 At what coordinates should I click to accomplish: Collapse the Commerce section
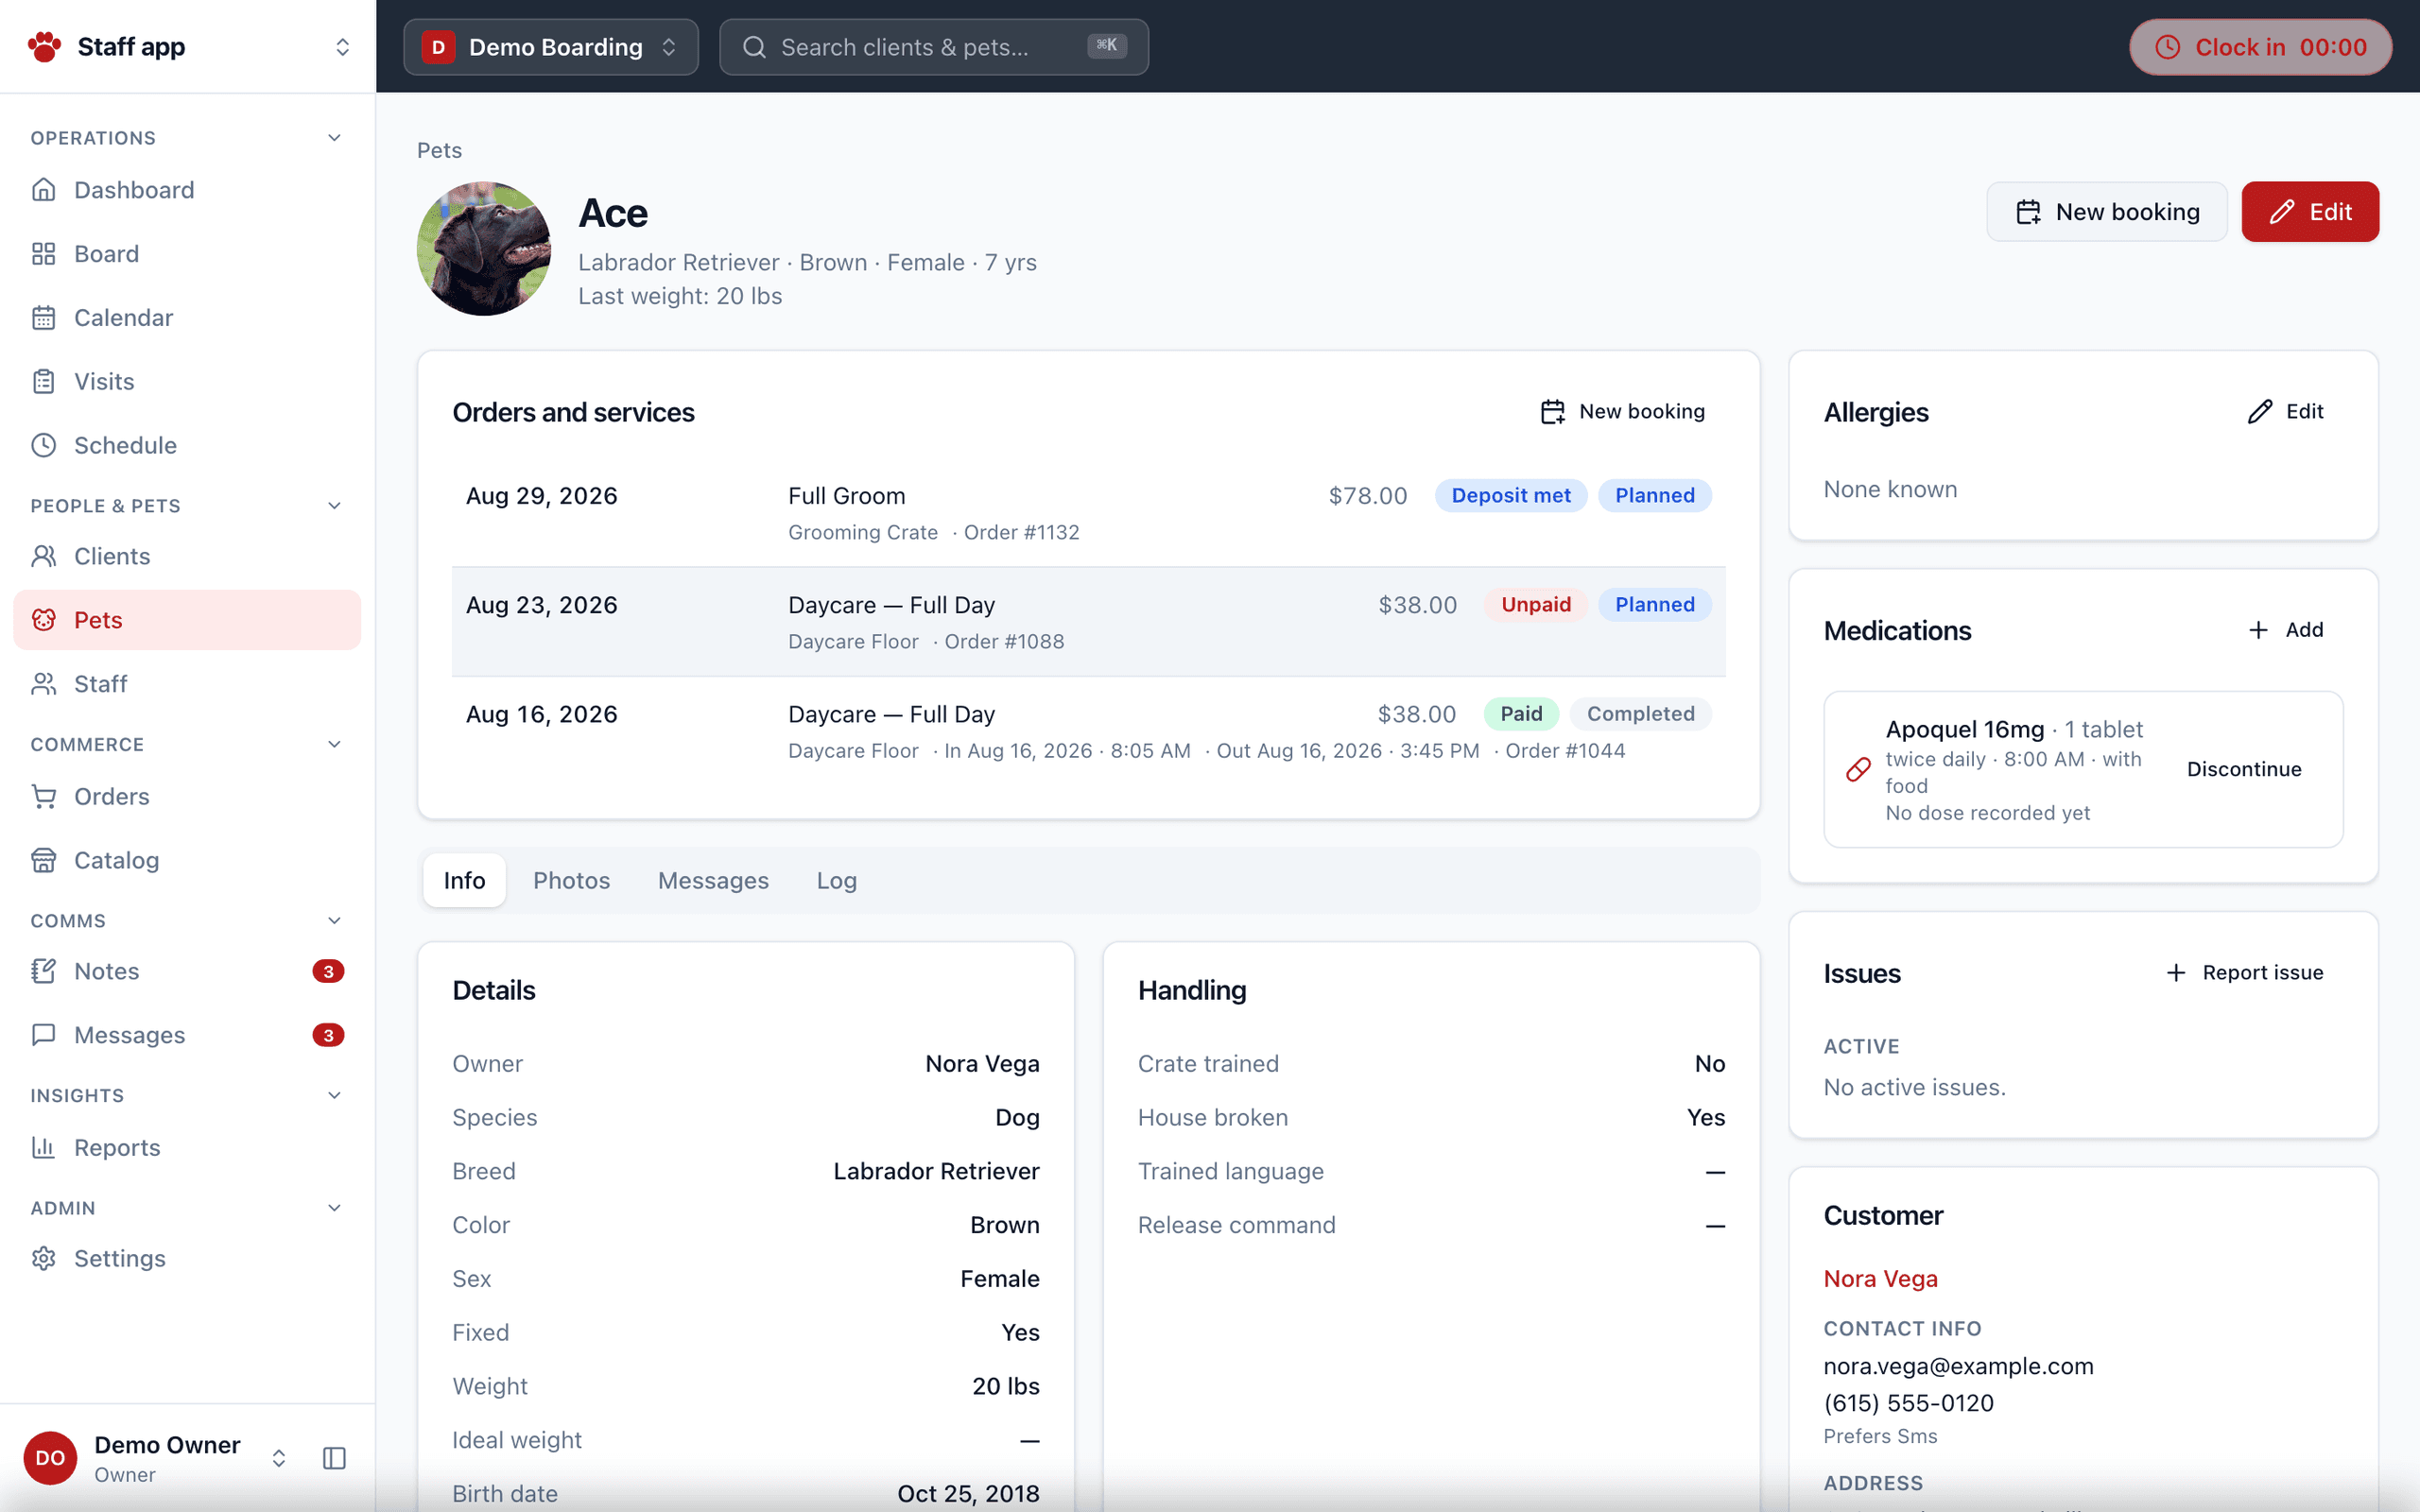[335, 744]
